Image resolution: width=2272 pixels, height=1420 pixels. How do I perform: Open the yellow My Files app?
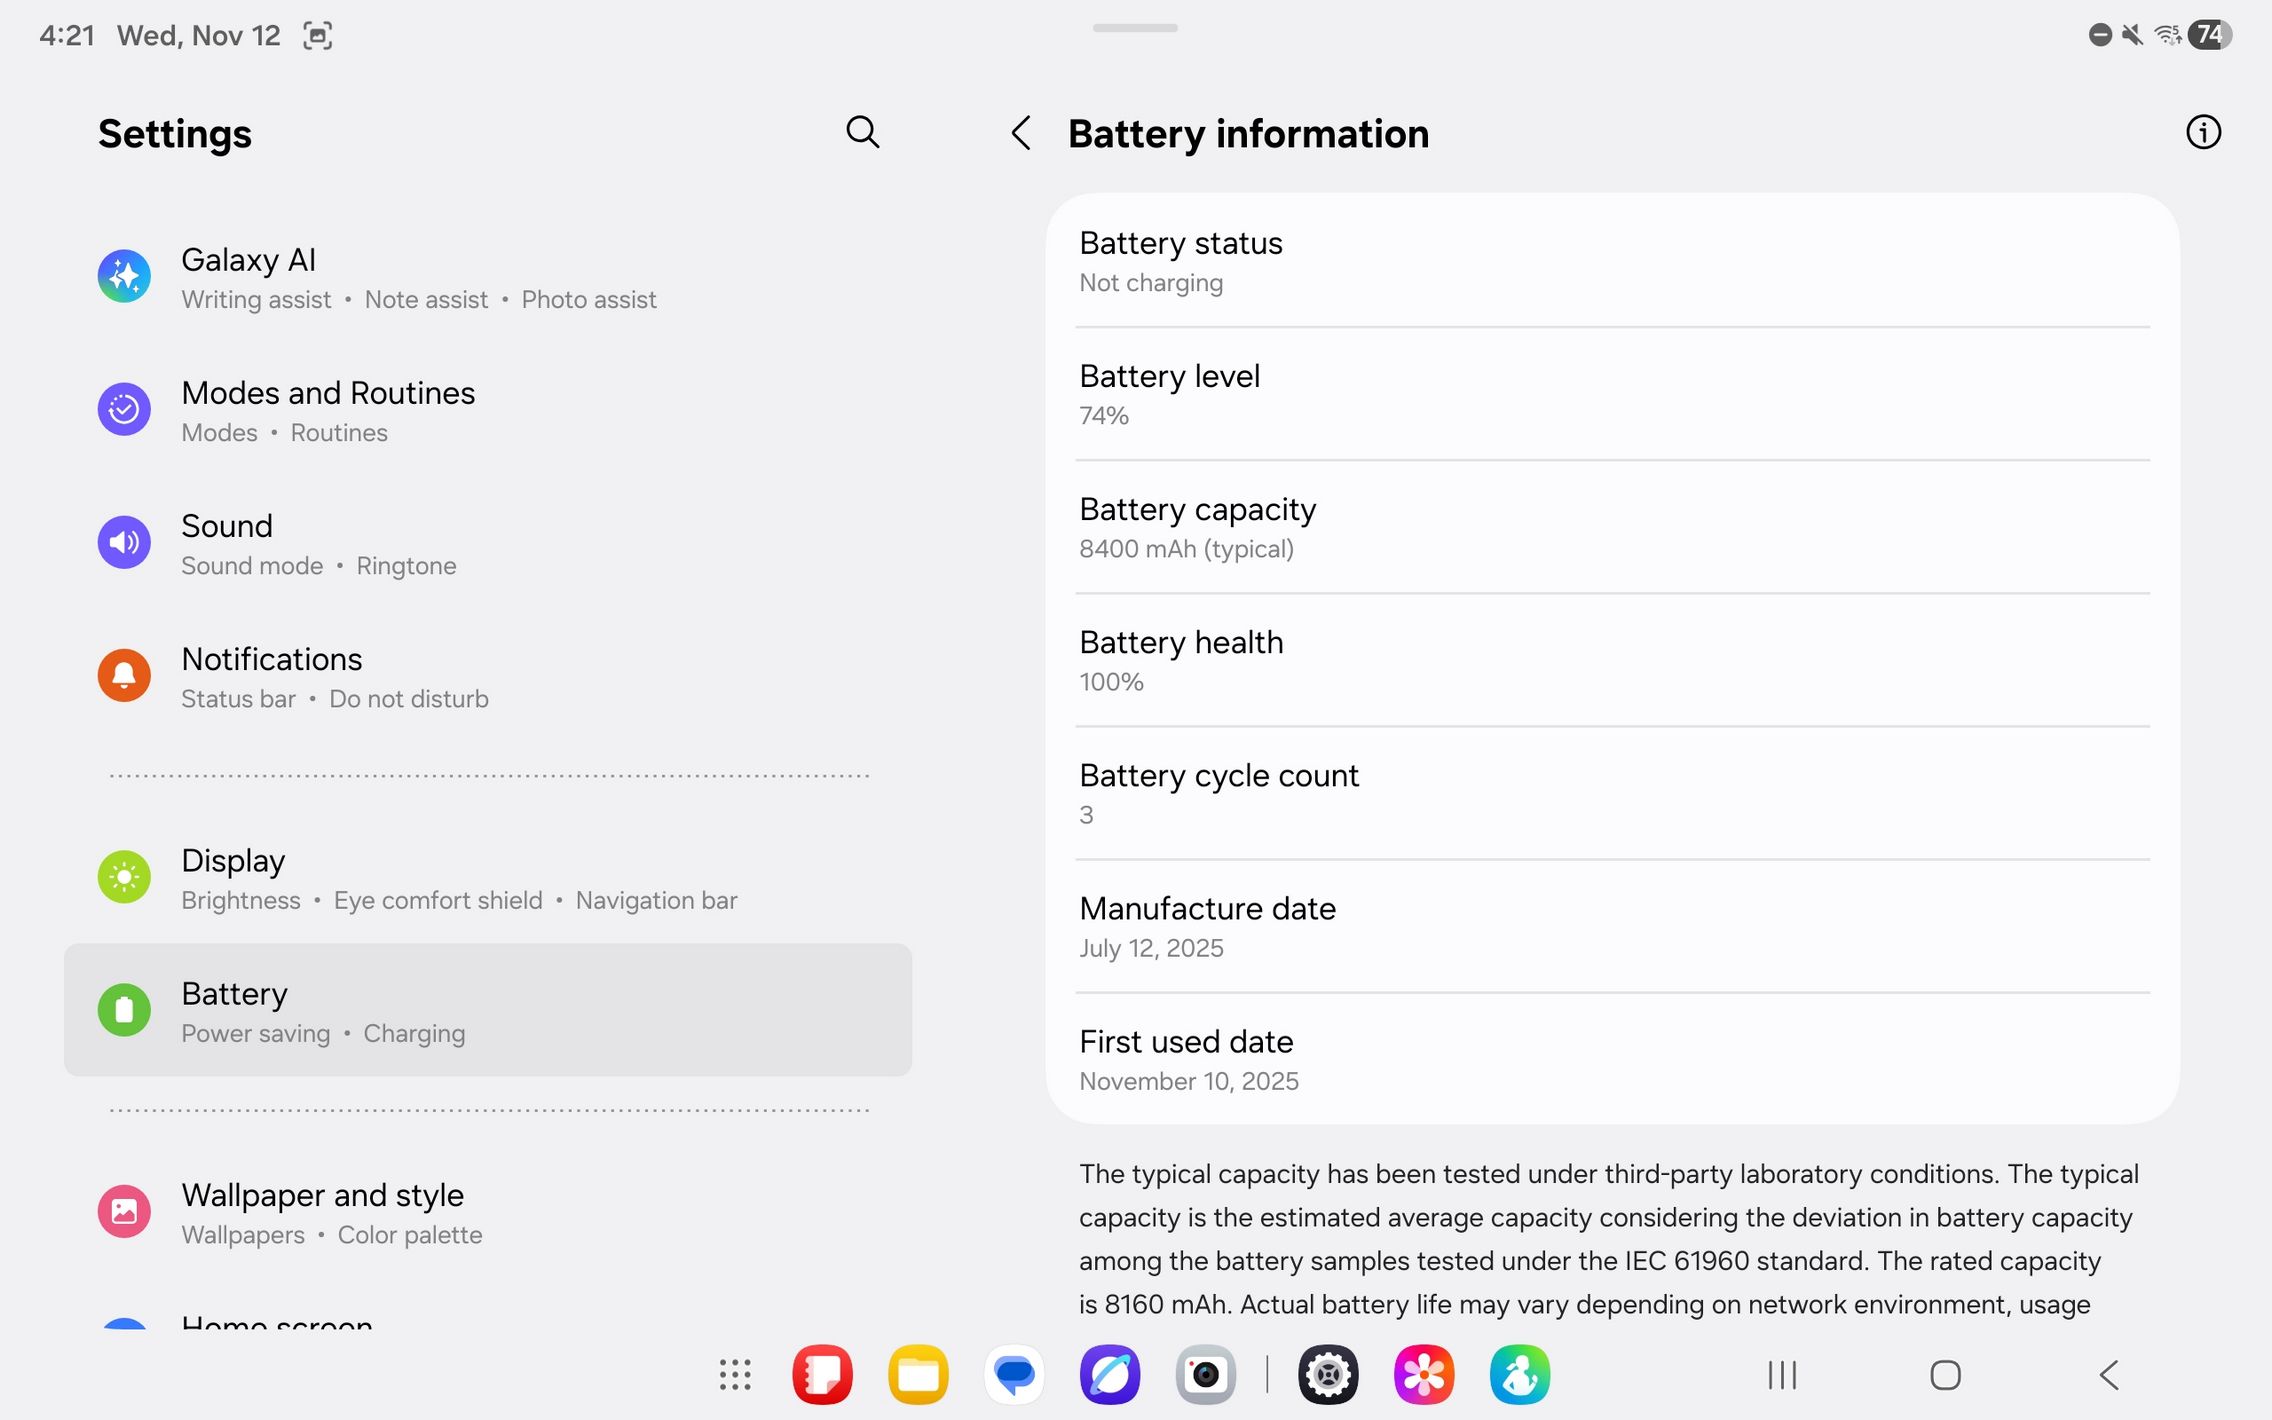pyautogui.click(x=918, y=1375)
